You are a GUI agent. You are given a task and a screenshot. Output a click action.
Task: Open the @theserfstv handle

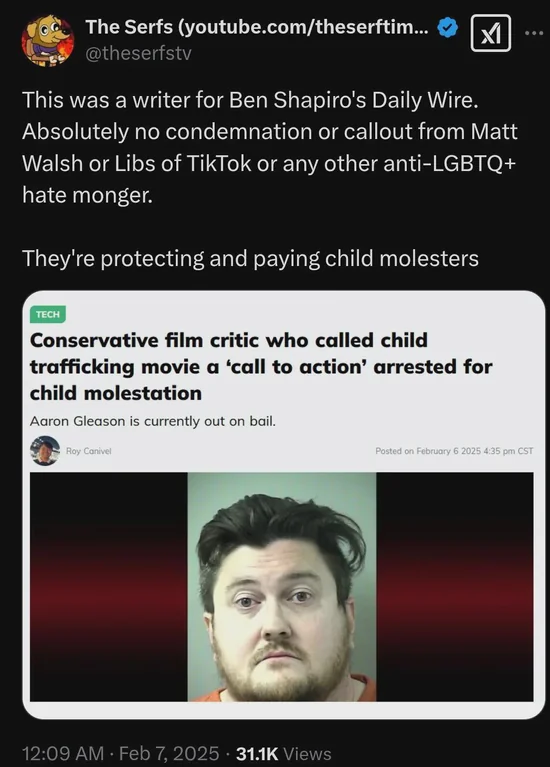tap(138, 53)
